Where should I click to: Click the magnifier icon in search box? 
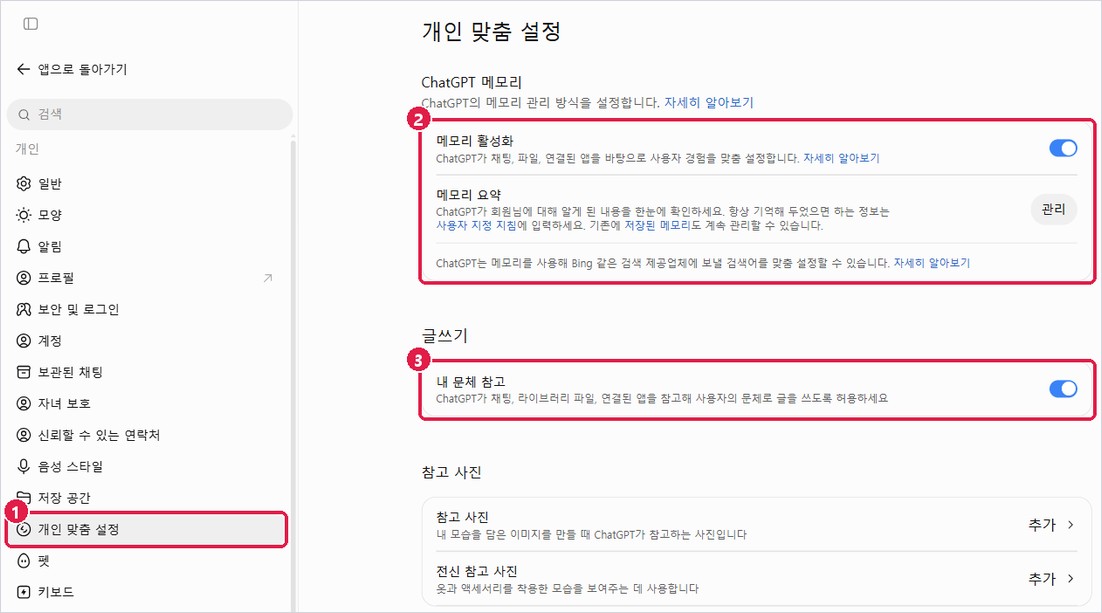coord(24,115)
